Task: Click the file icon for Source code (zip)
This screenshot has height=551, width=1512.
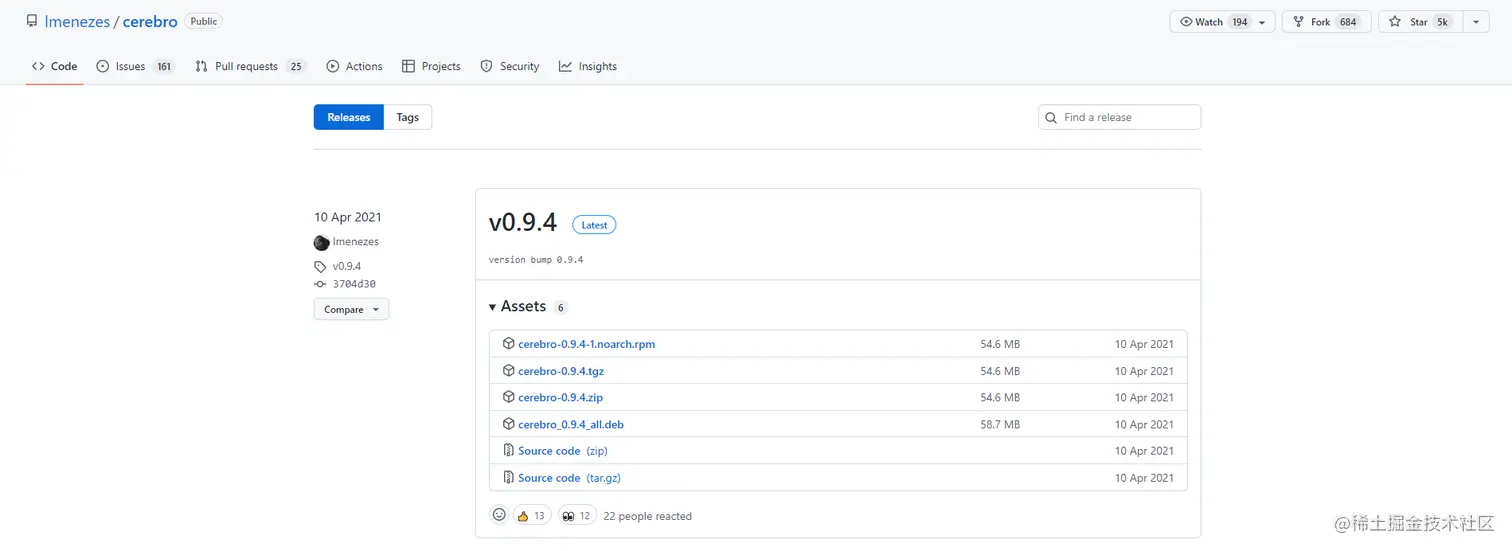Action: click(508, 451)
